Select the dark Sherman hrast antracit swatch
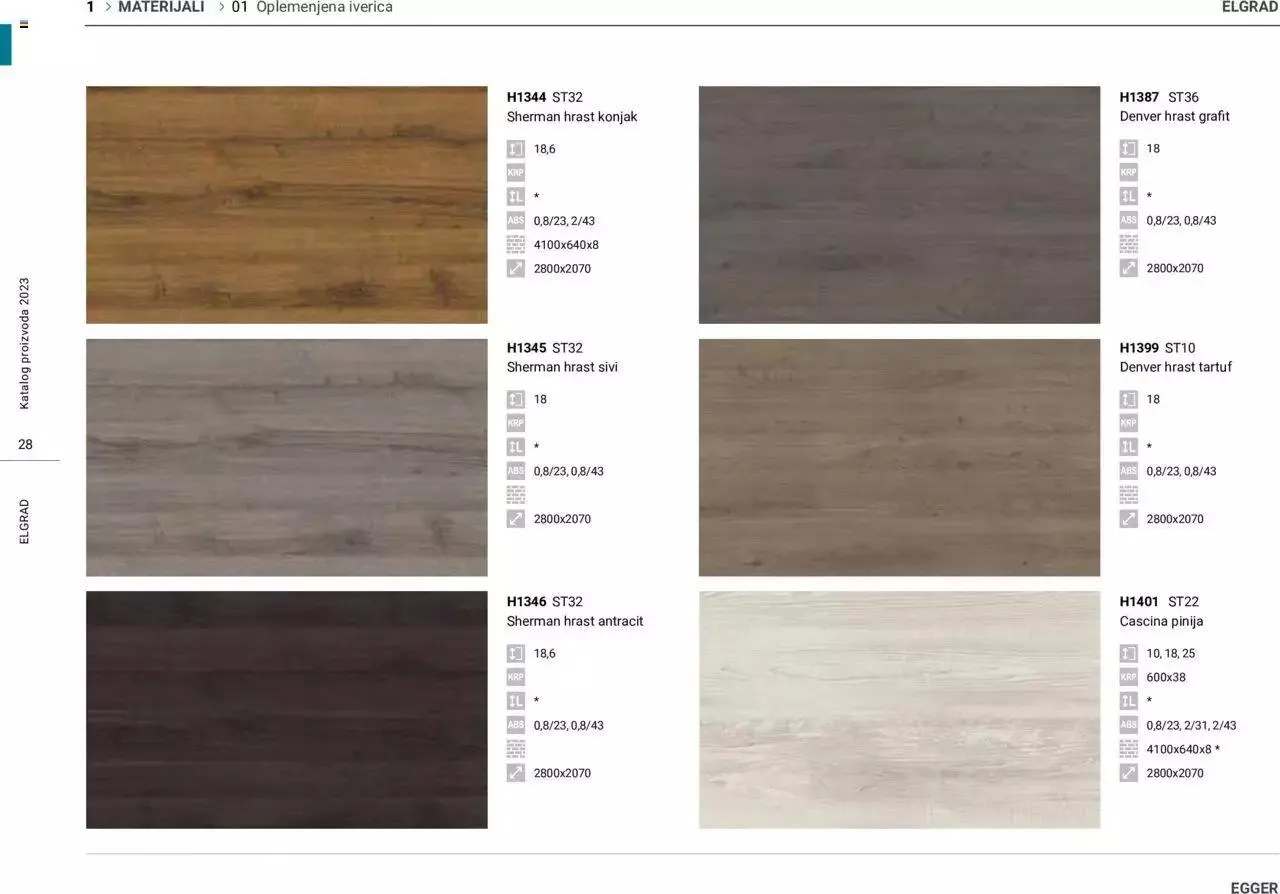Image resolution: width=1280 pixels, height=894 pixels. click(x=287, y=709)
